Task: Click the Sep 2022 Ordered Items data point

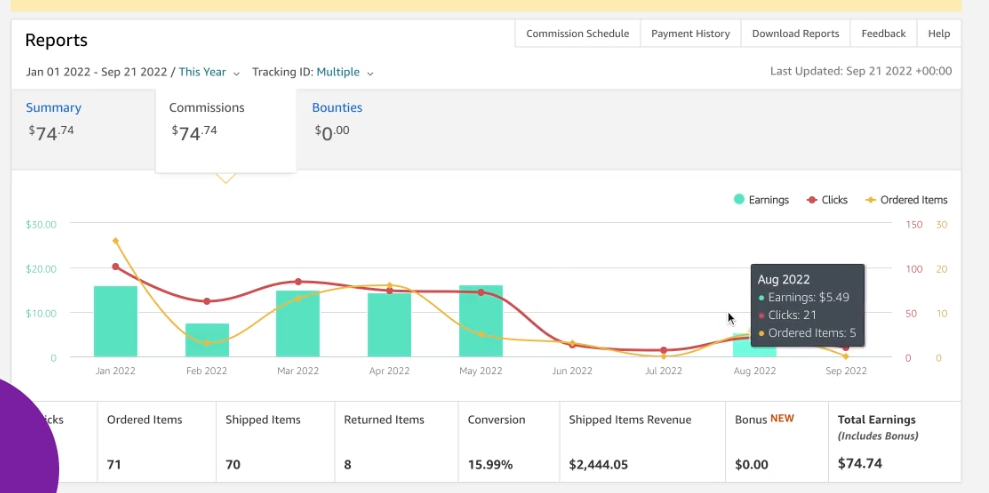Action: 846,356
